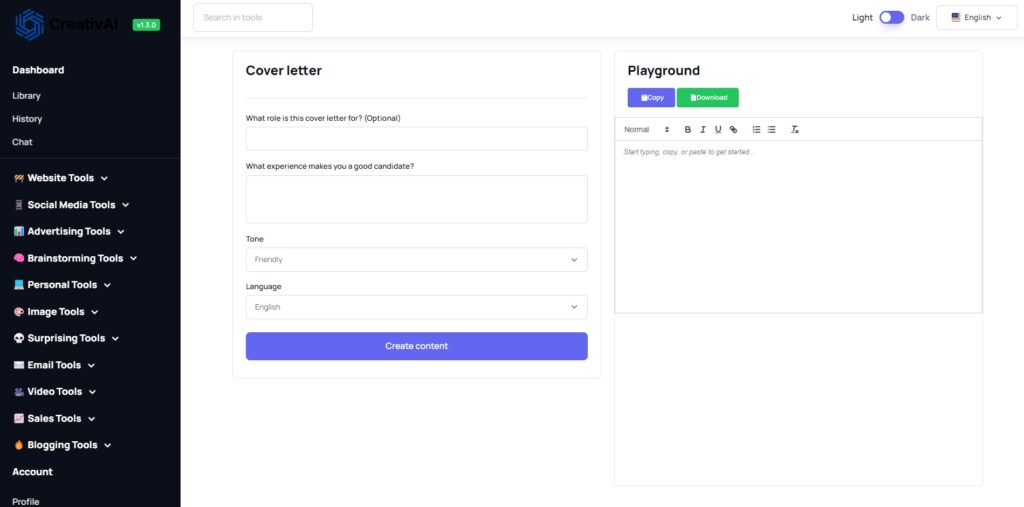Insert a bulleted list in the editor

771,129
